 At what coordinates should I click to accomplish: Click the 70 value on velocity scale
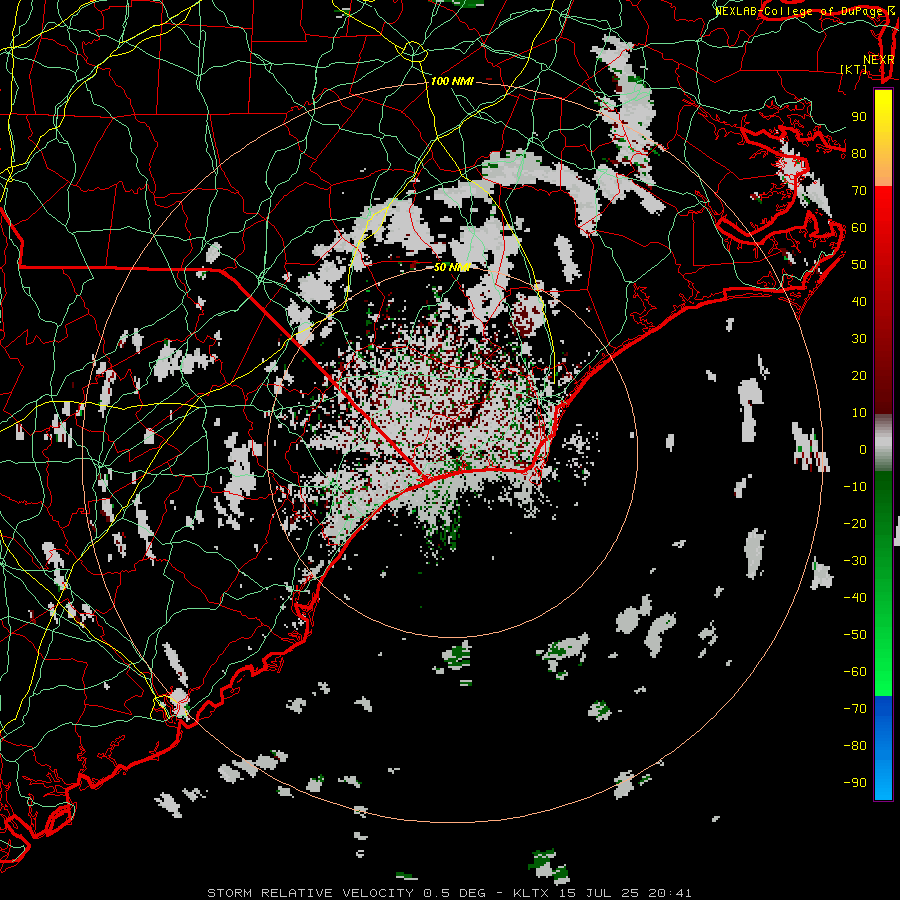tap(859, 191)
